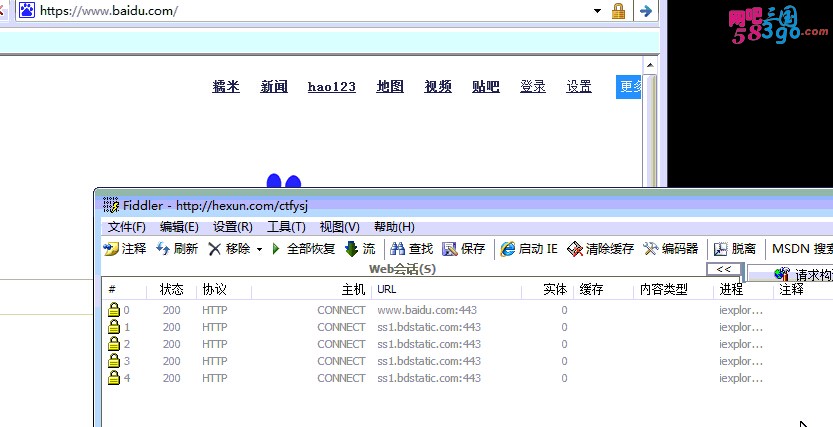The height and width of the screenshot is (427, 833).
Task: Click the lock icon of session 0
Action: click(x=114, y=310)
